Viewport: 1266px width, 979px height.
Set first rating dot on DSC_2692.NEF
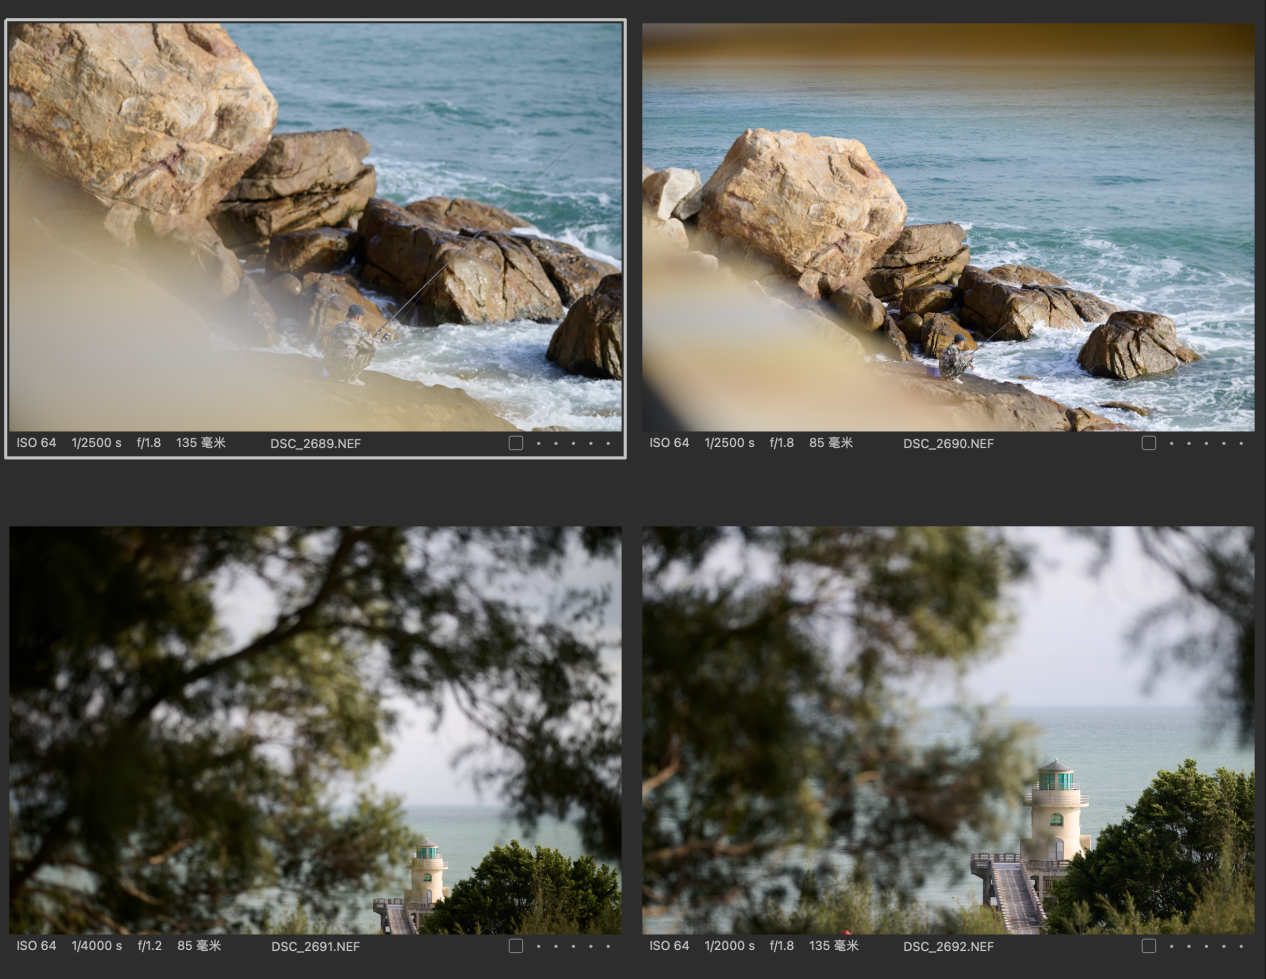pyautogui.click(x=1172, y=946)
